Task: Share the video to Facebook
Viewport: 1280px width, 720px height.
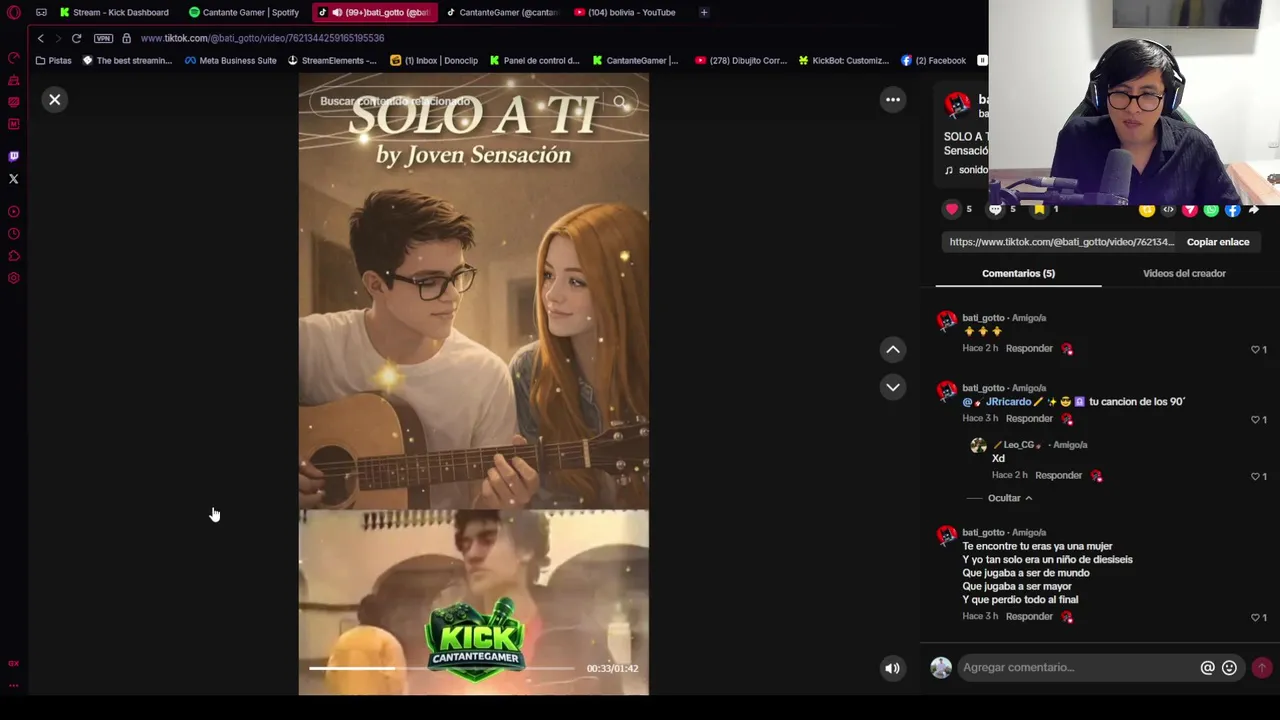Action: coord(1232,210)
